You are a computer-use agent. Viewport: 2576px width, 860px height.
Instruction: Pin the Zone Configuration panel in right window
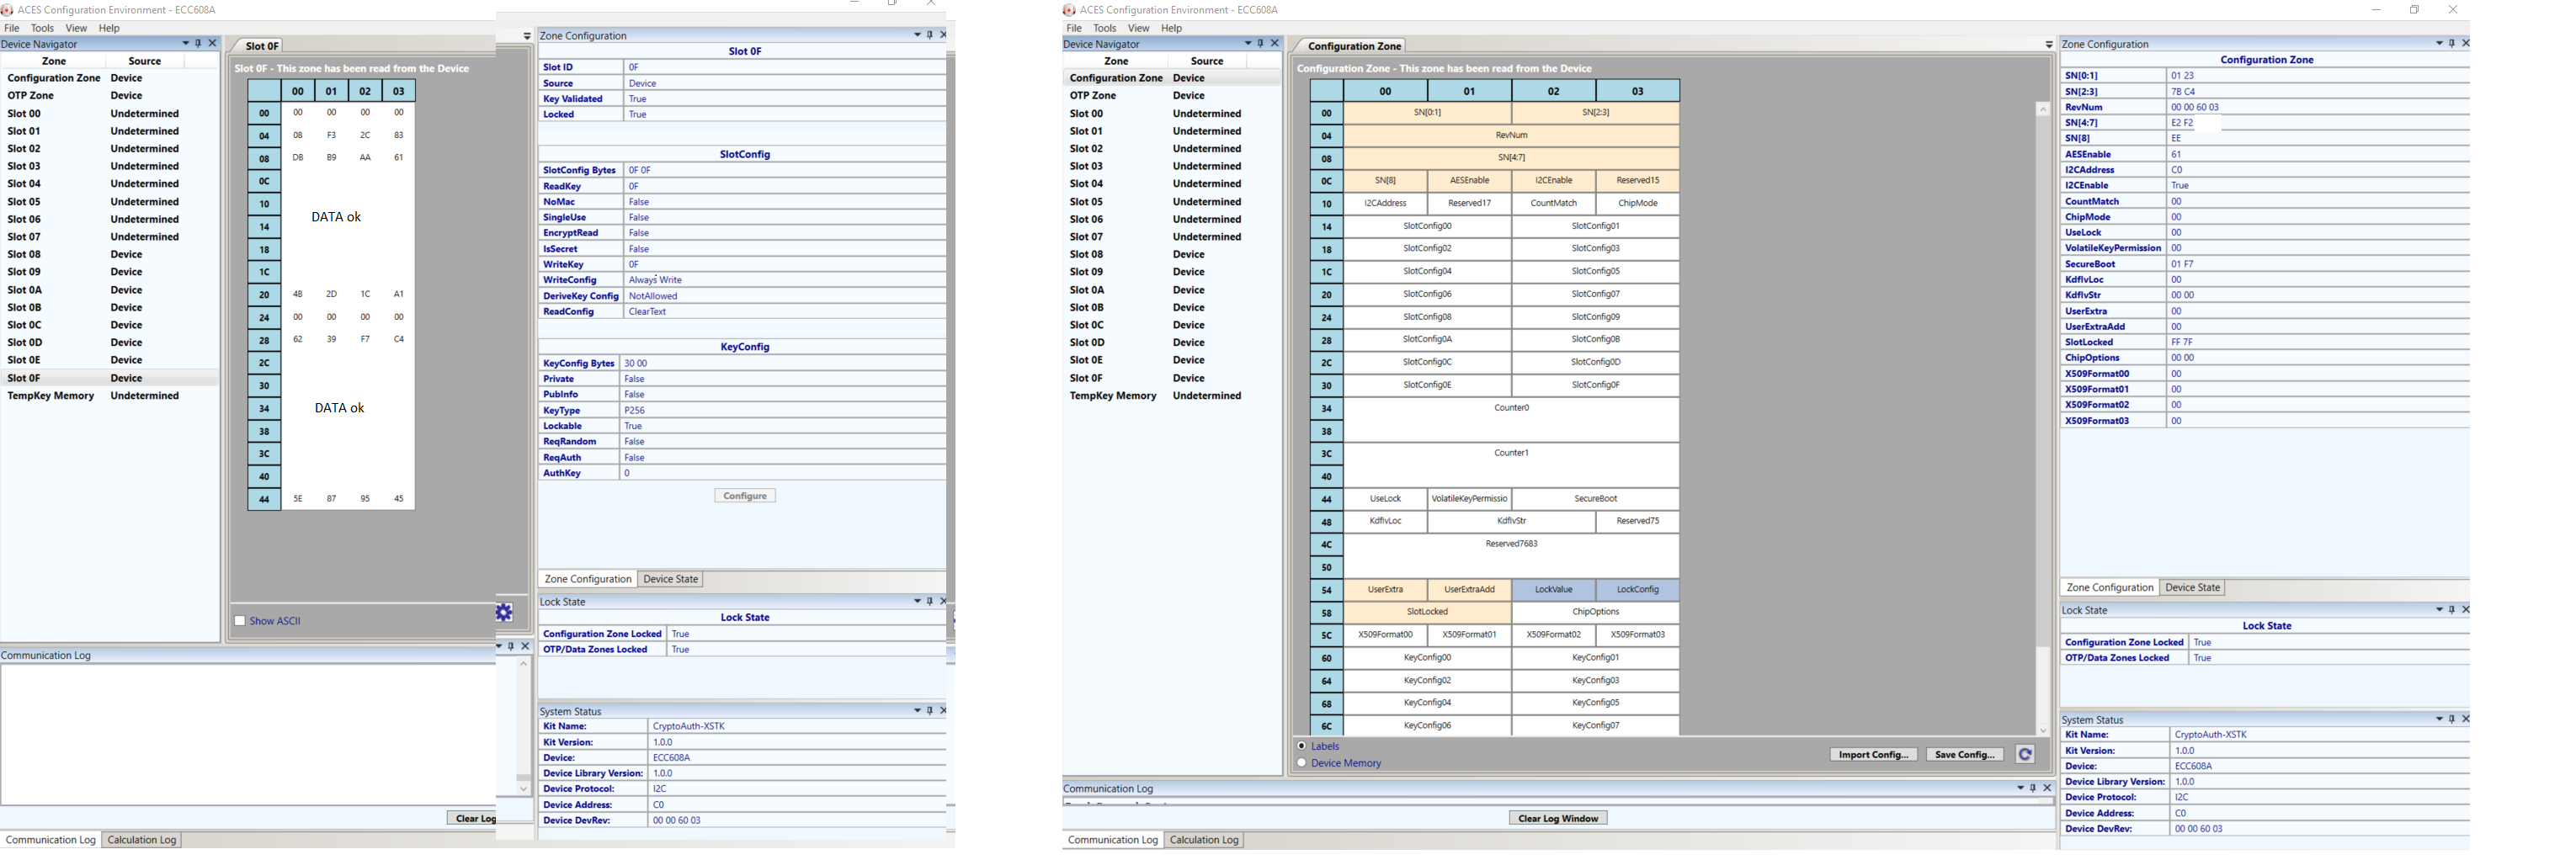pyautogui.click(x=2451, y=44)
